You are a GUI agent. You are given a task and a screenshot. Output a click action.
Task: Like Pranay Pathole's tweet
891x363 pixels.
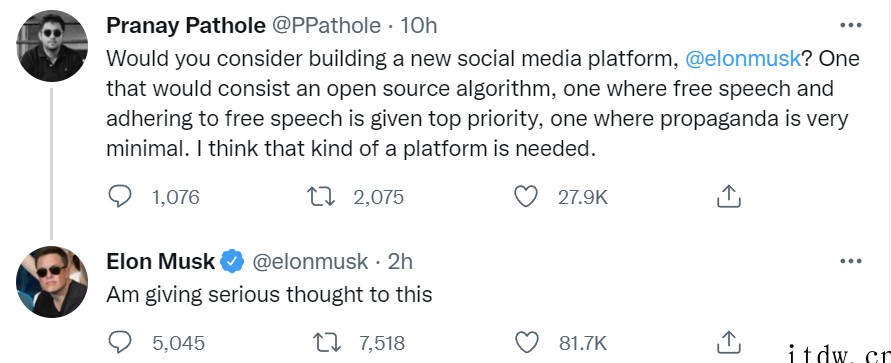tap(526, 197)
